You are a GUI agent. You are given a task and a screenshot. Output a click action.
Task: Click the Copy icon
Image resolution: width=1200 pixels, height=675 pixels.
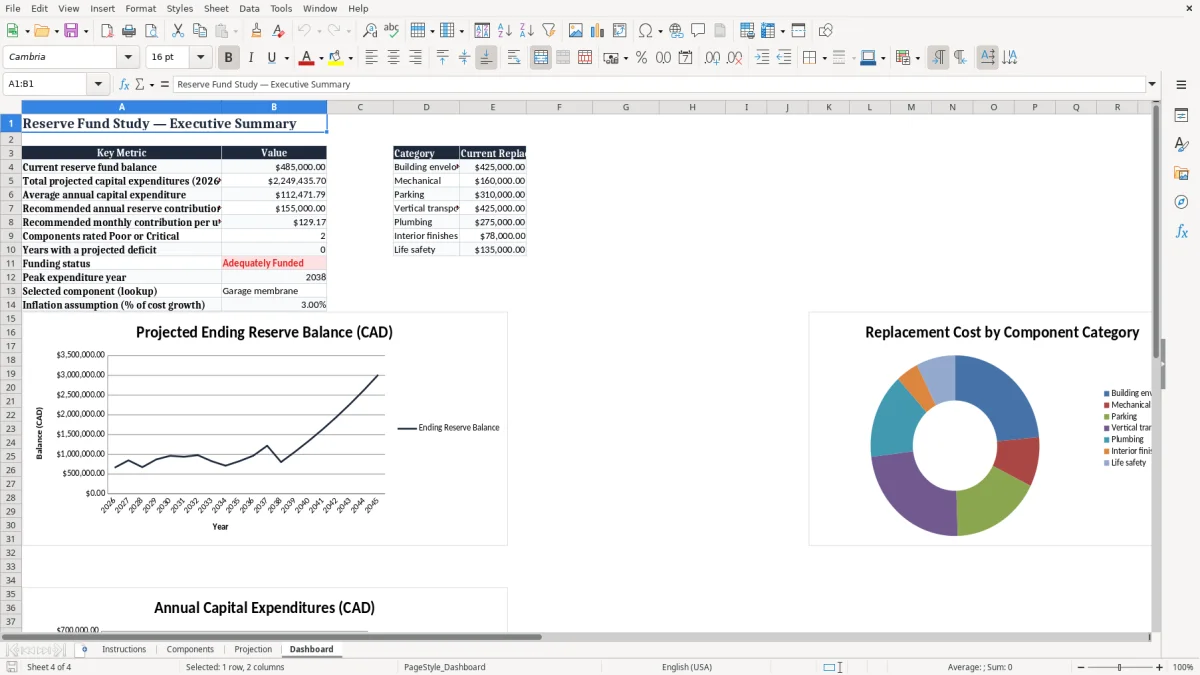click(x=199, y=31)
